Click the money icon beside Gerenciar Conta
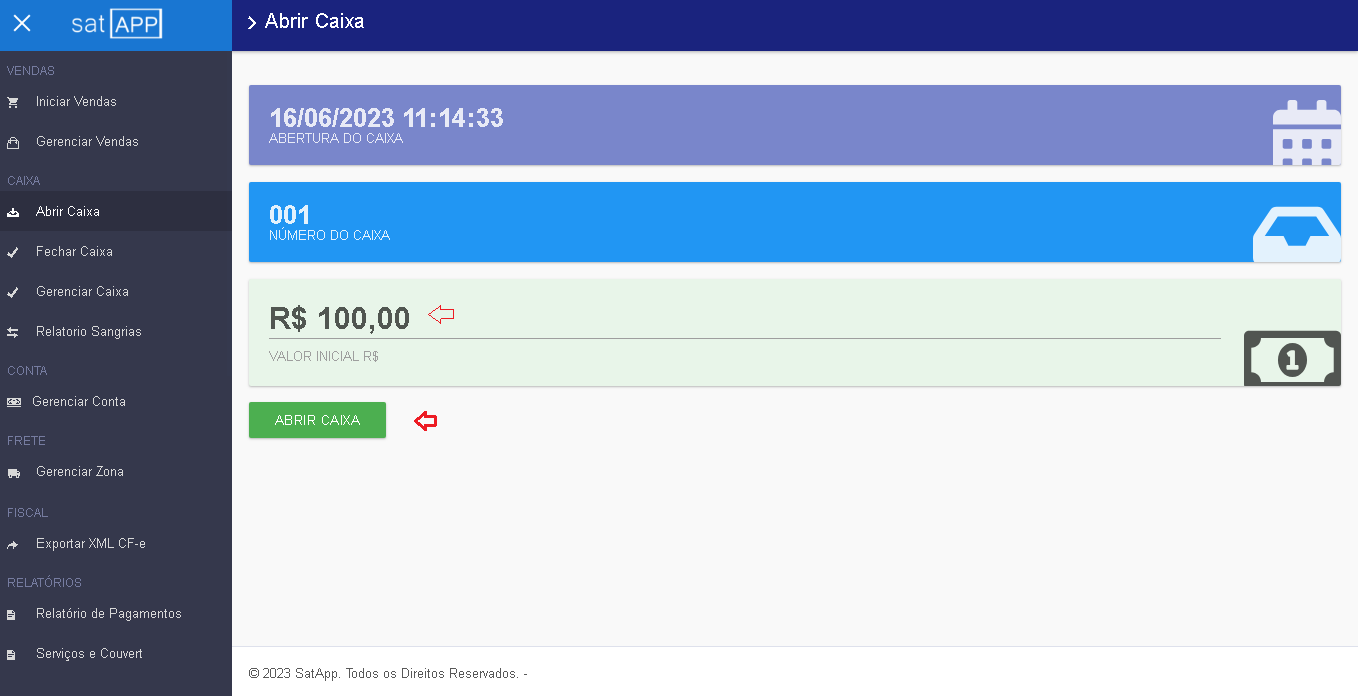Viewport: 1358px width, 696px height. (x=13, y=402)
